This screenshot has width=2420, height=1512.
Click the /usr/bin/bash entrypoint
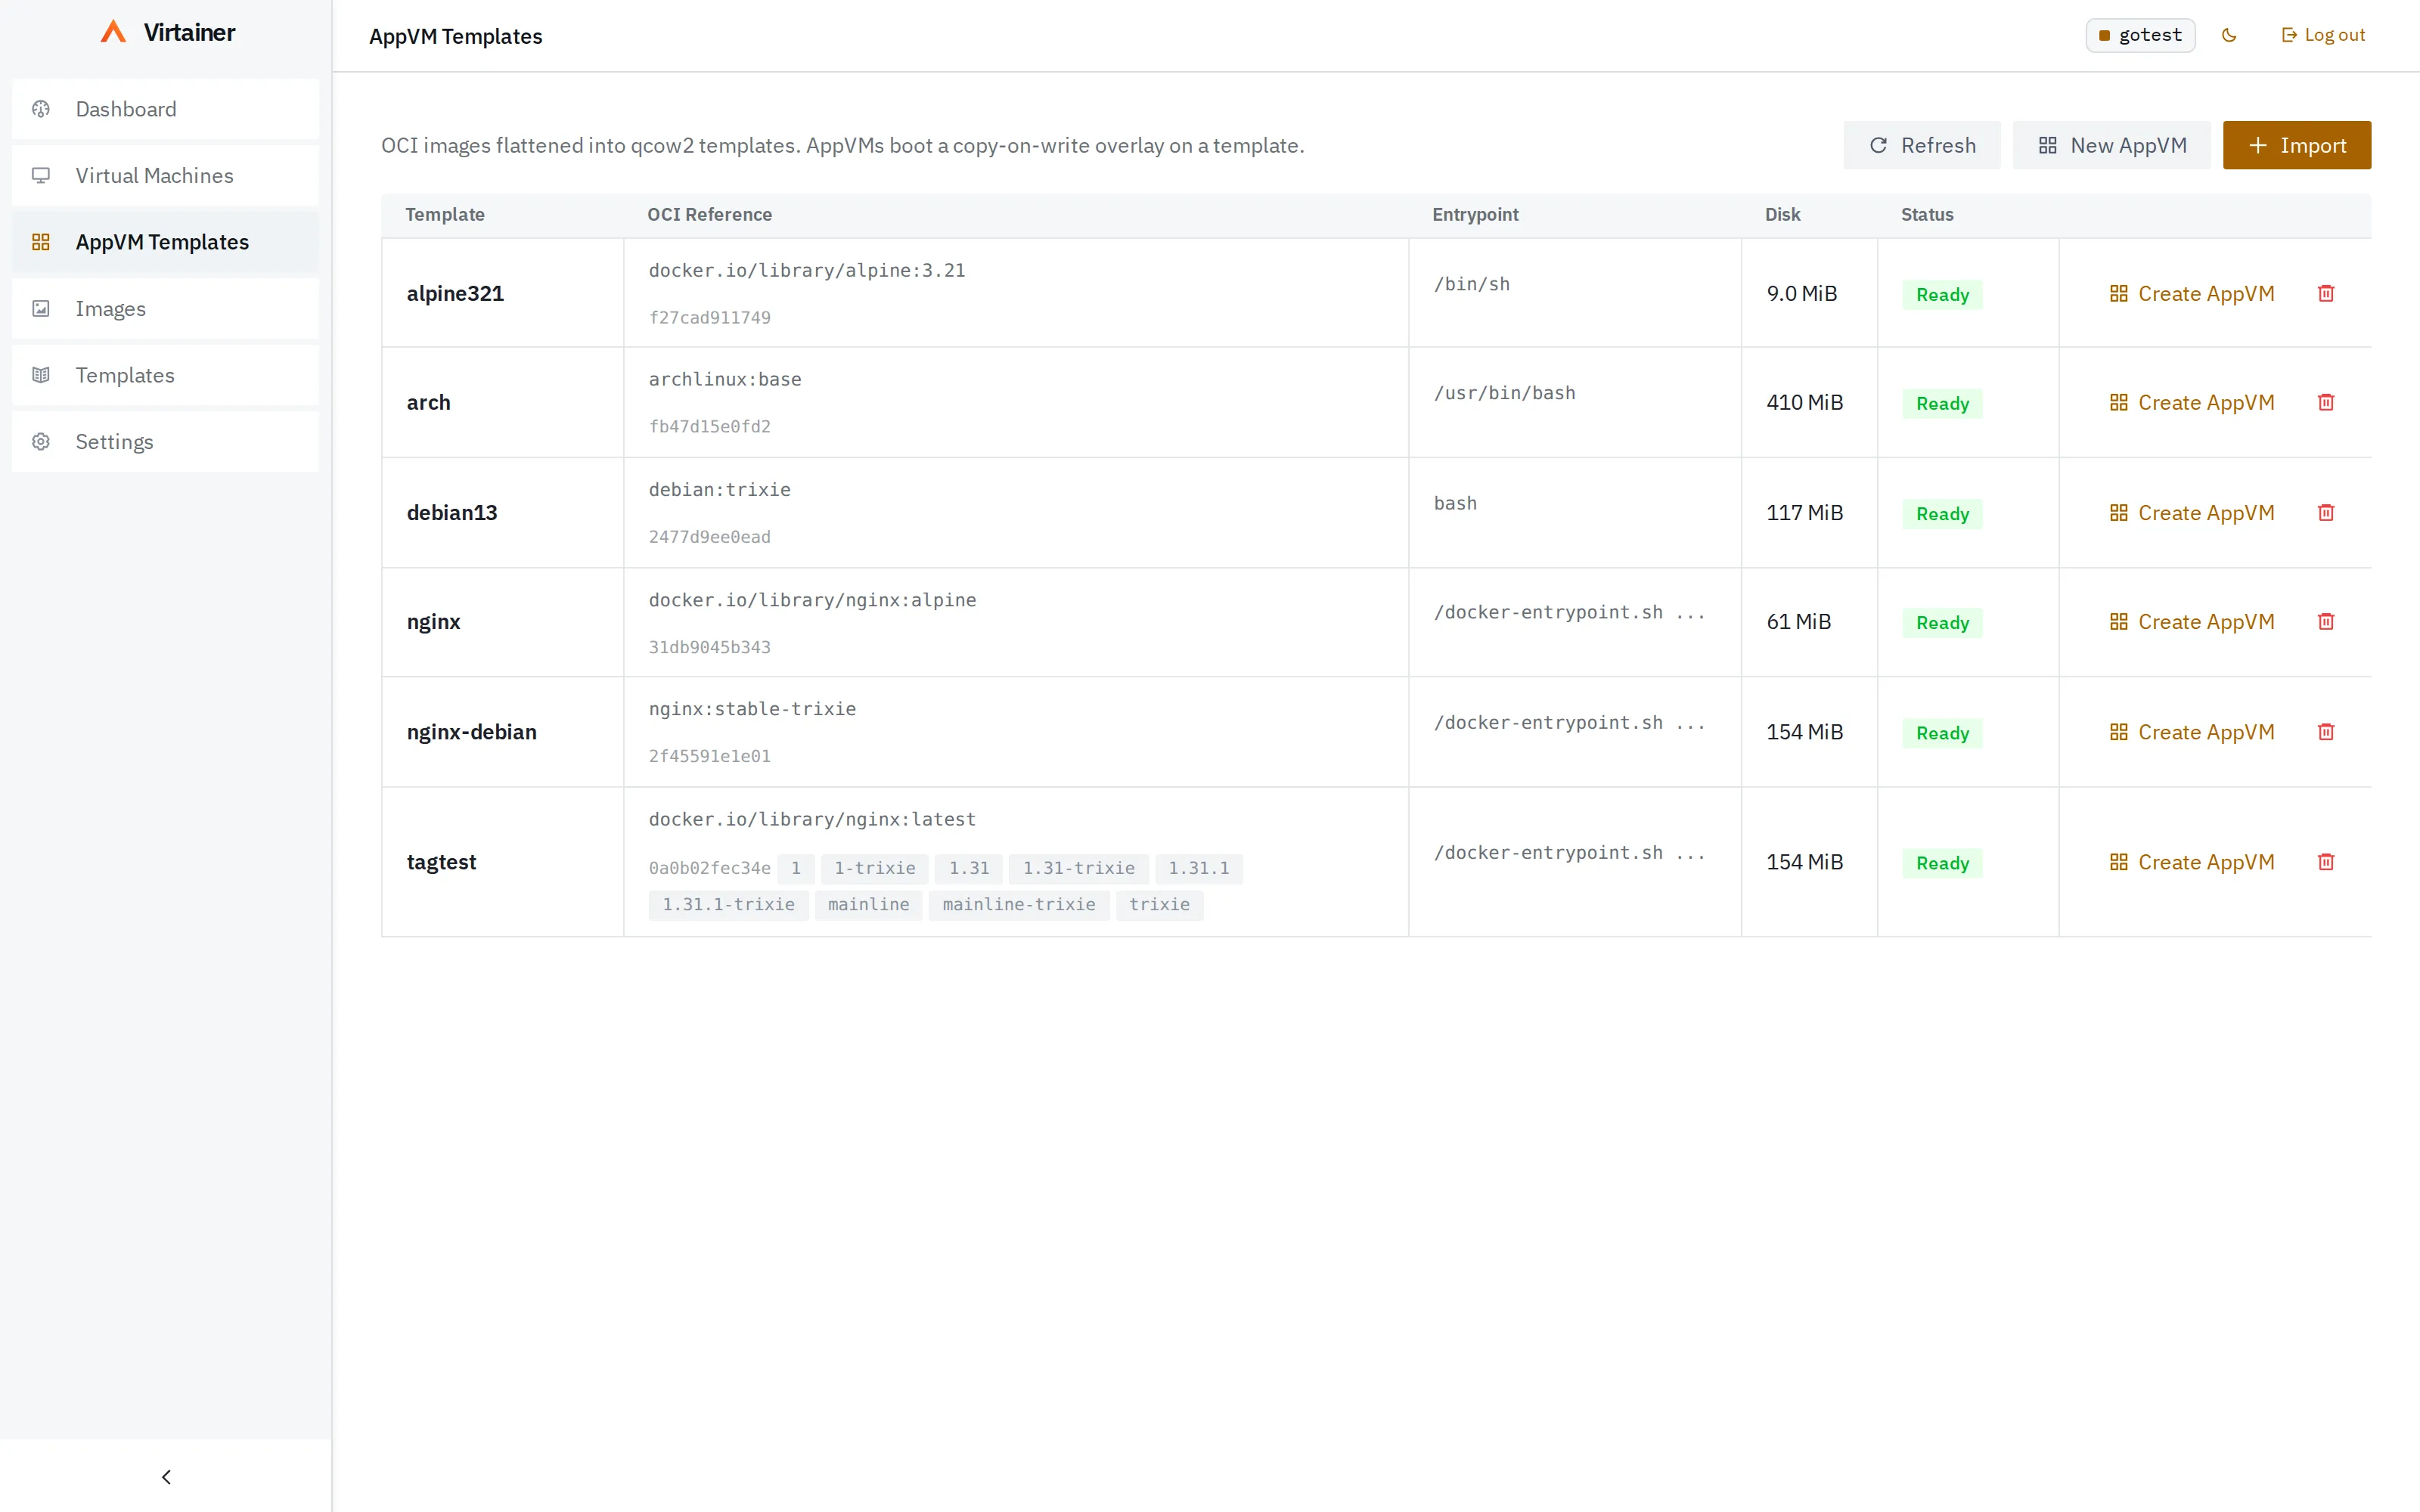click(1504, 393)
